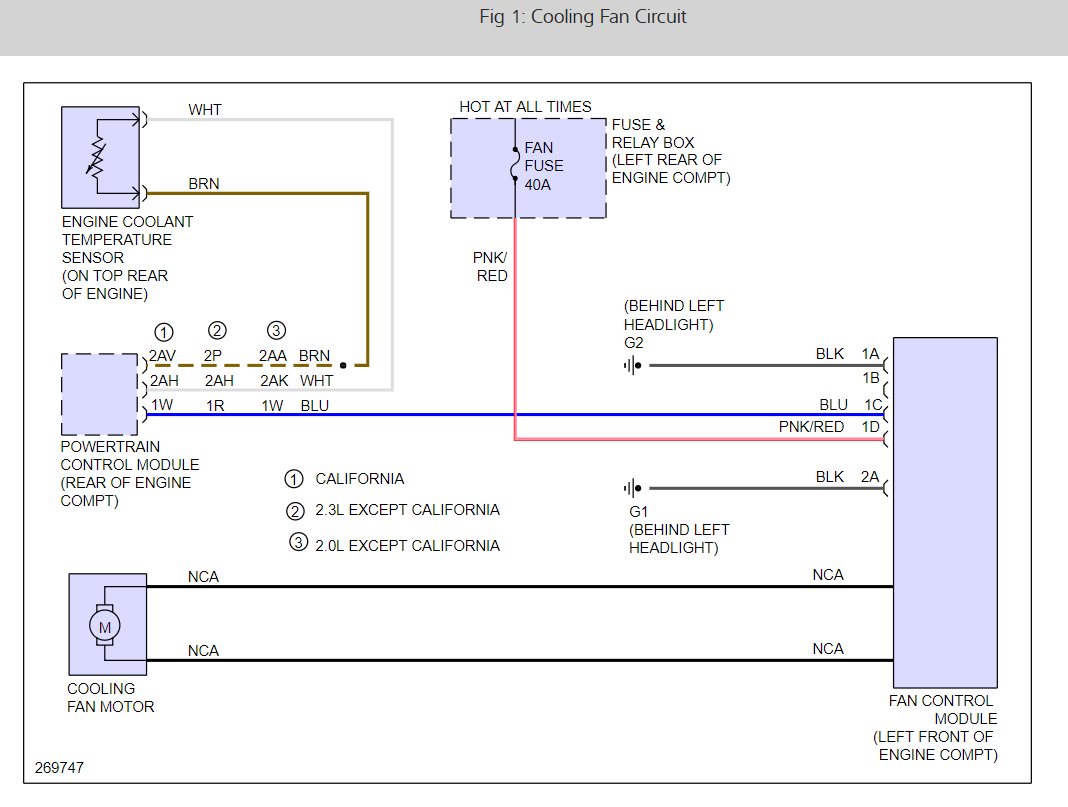Click circled 2 beside 2.3L legend entry
1068x807 pixels.
pos(294,511)
